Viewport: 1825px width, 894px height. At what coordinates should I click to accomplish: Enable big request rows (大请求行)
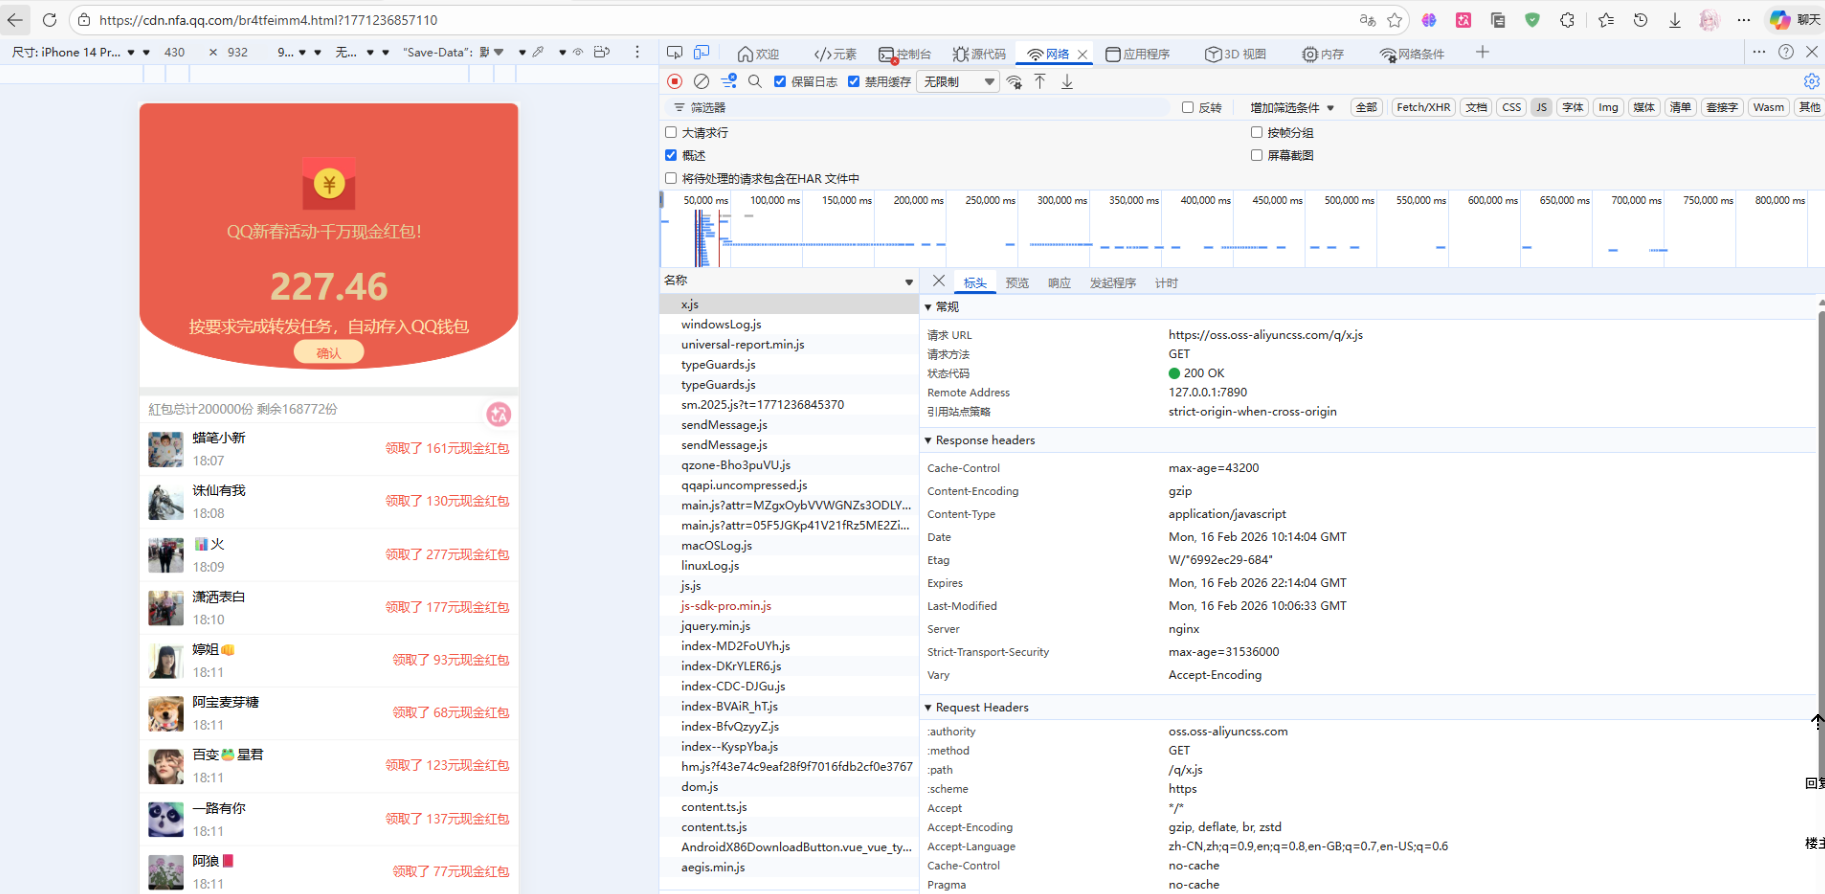coord(671,132)
